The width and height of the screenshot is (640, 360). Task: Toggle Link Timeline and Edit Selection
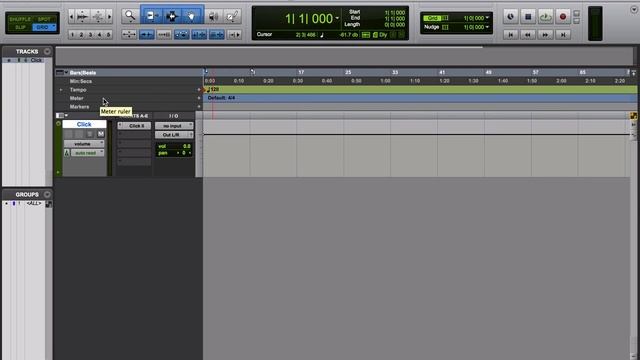coord(181,35)
